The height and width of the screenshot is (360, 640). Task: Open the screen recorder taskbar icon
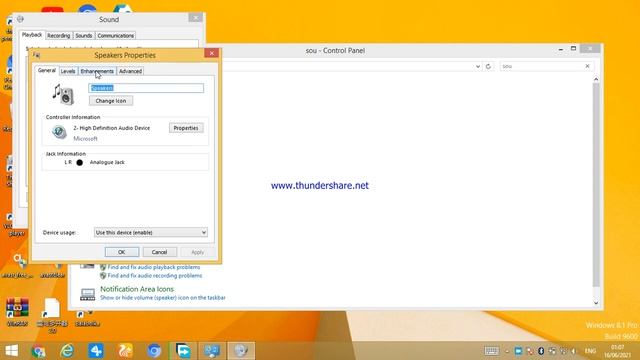click(x=183, y=351)
